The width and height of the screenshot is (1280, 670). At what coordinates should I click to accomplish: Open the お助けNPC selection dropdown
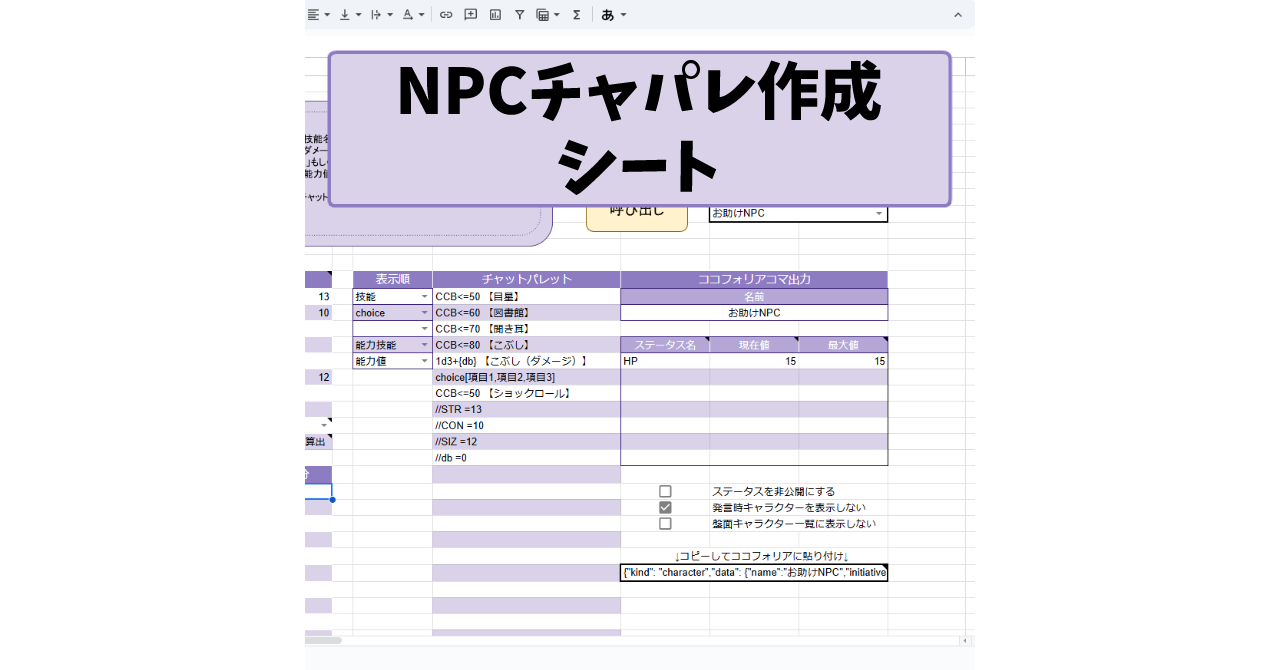click(879, 213)
